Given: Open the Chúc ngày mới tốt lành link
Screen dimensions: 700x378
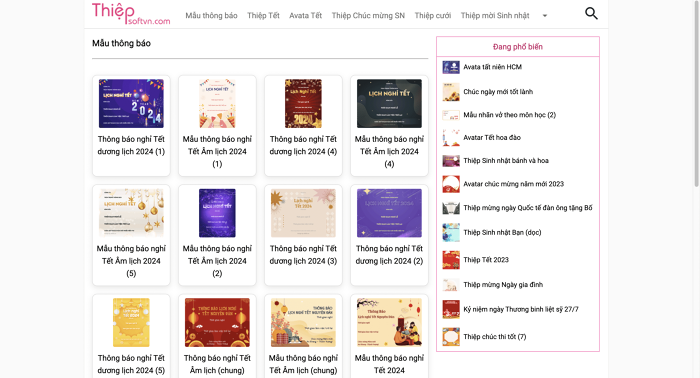Looking at the screenshot, I should (498, 91).
